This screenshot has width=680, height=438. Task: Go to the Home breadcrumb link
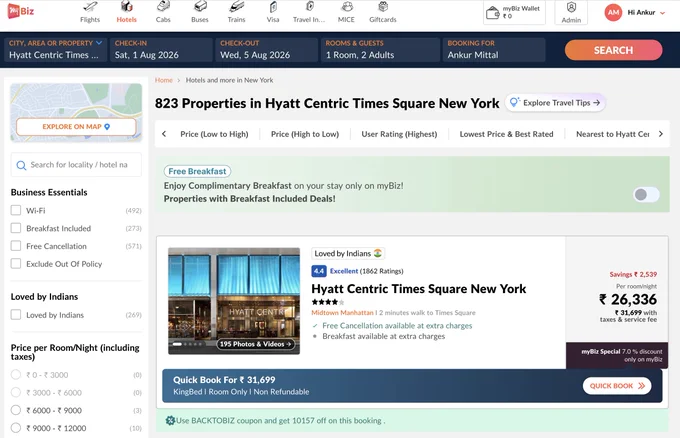[163, 80]
